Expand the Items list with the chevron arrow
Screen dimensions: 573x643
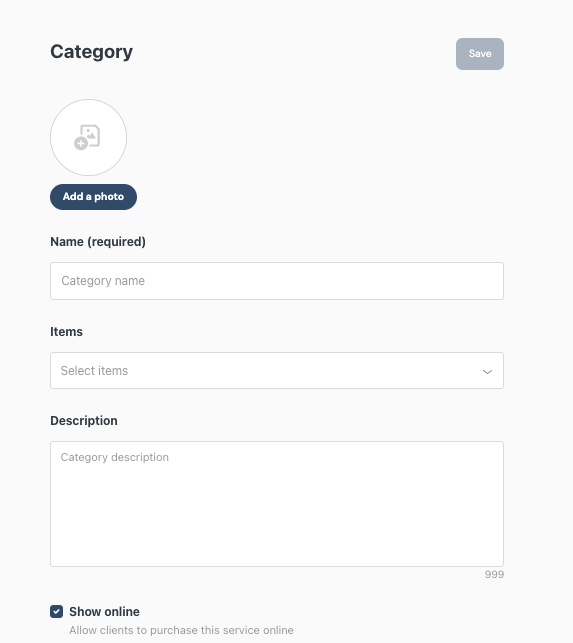(487, 372)
